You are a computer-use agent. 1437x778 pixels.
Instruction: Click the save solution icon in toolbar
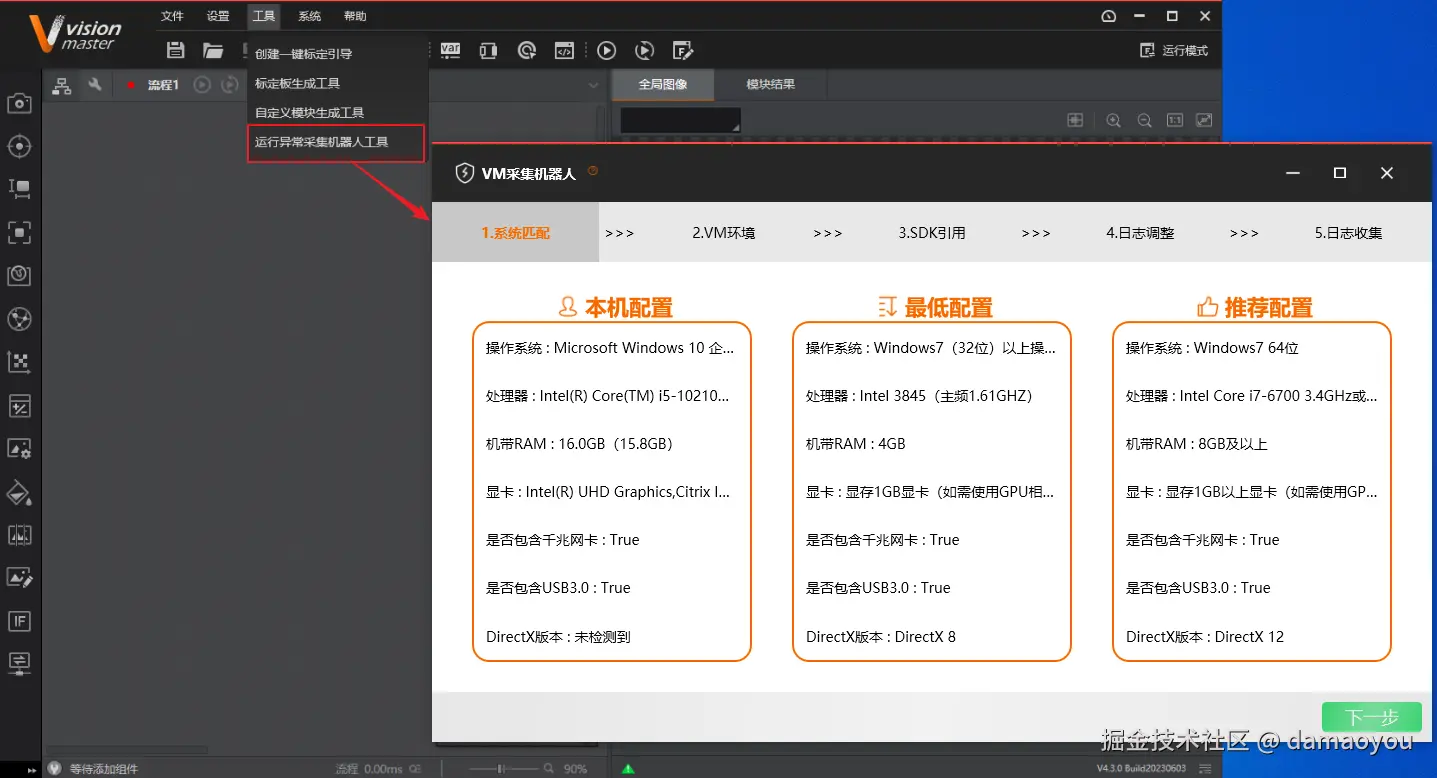click(176, 50)
